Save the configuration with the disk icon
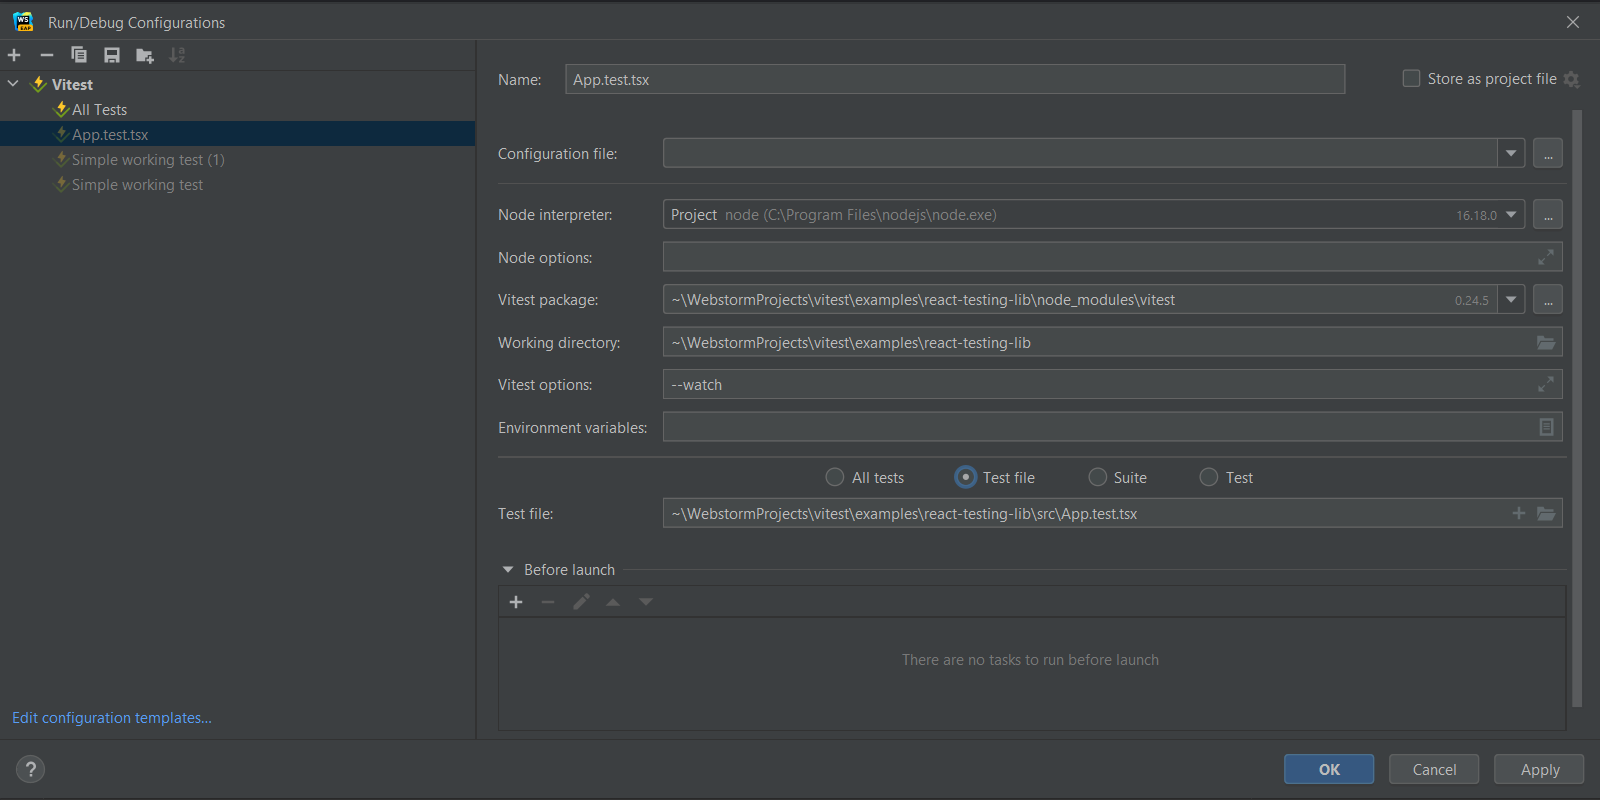Image resolution: width=1600 pixels, height=800 pixels. (x=112, y=55)
